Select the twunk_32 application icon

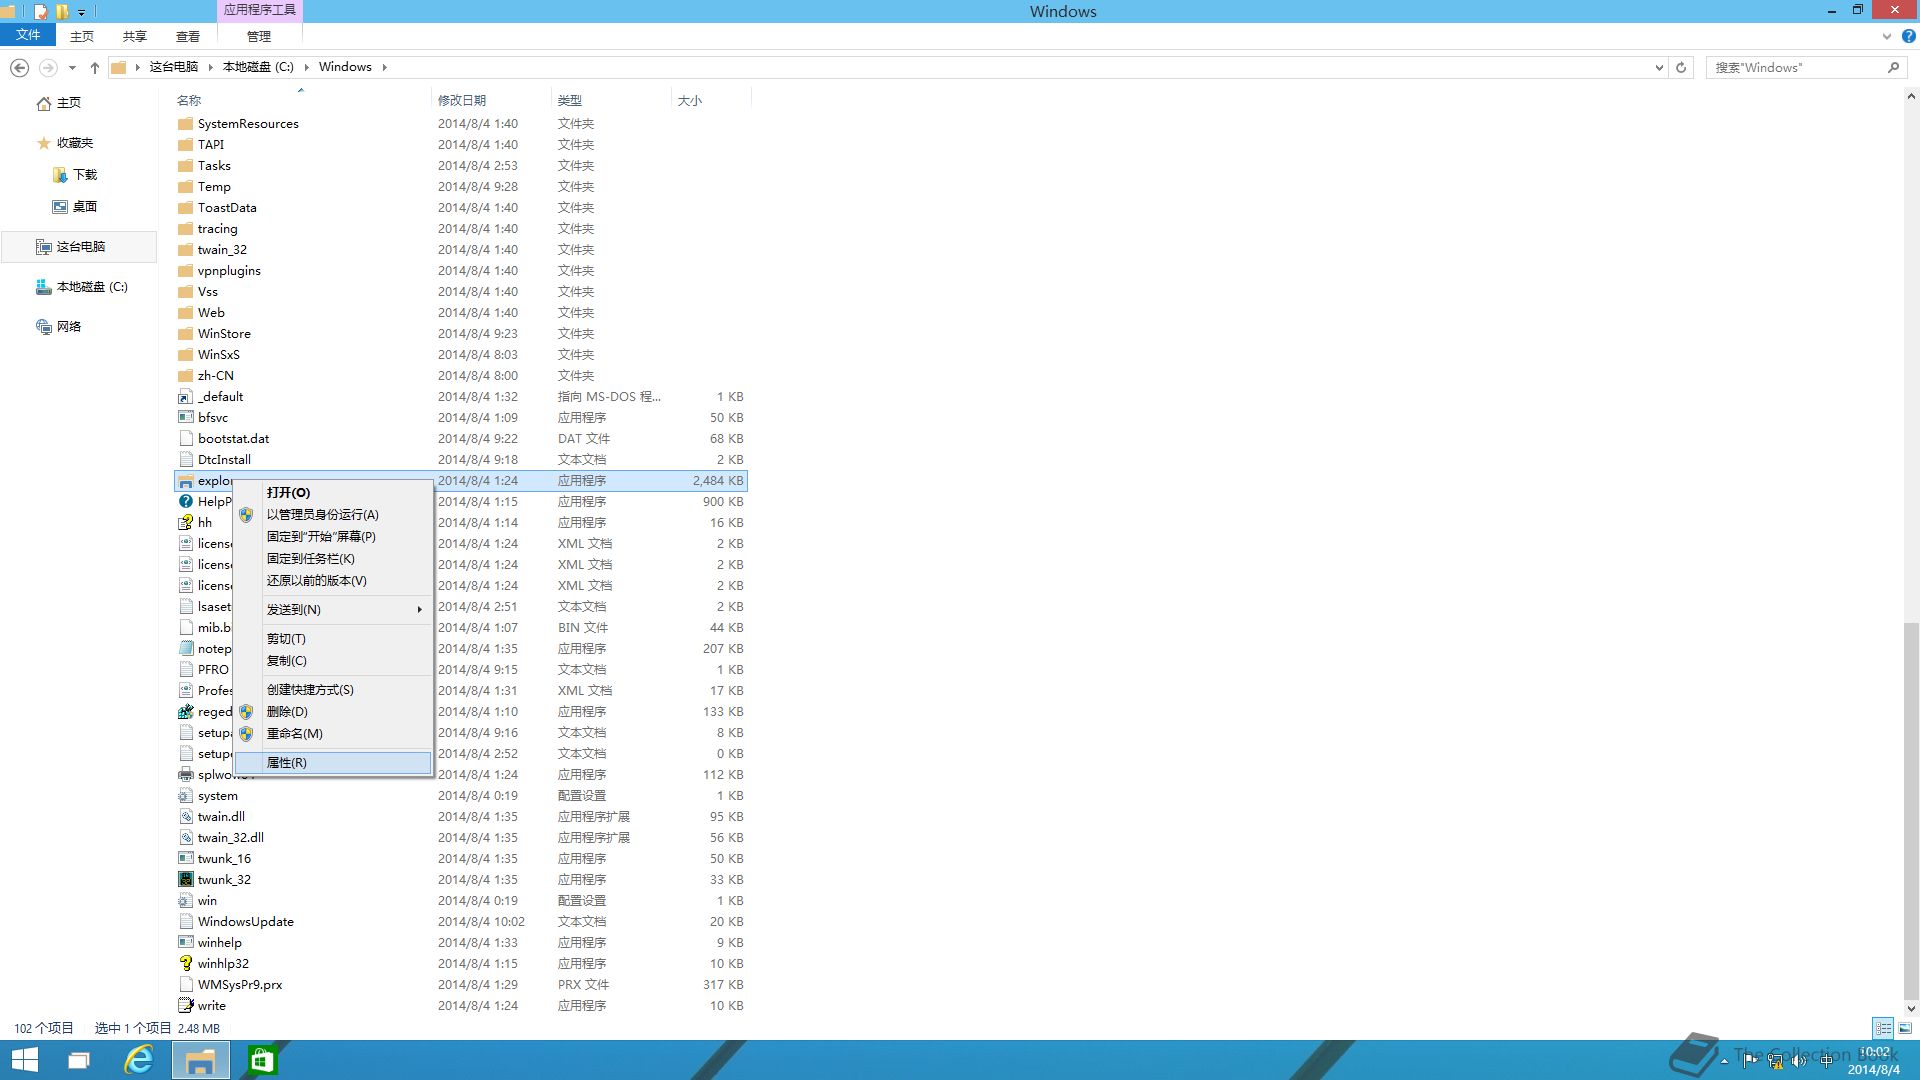(x=185, y=880)
